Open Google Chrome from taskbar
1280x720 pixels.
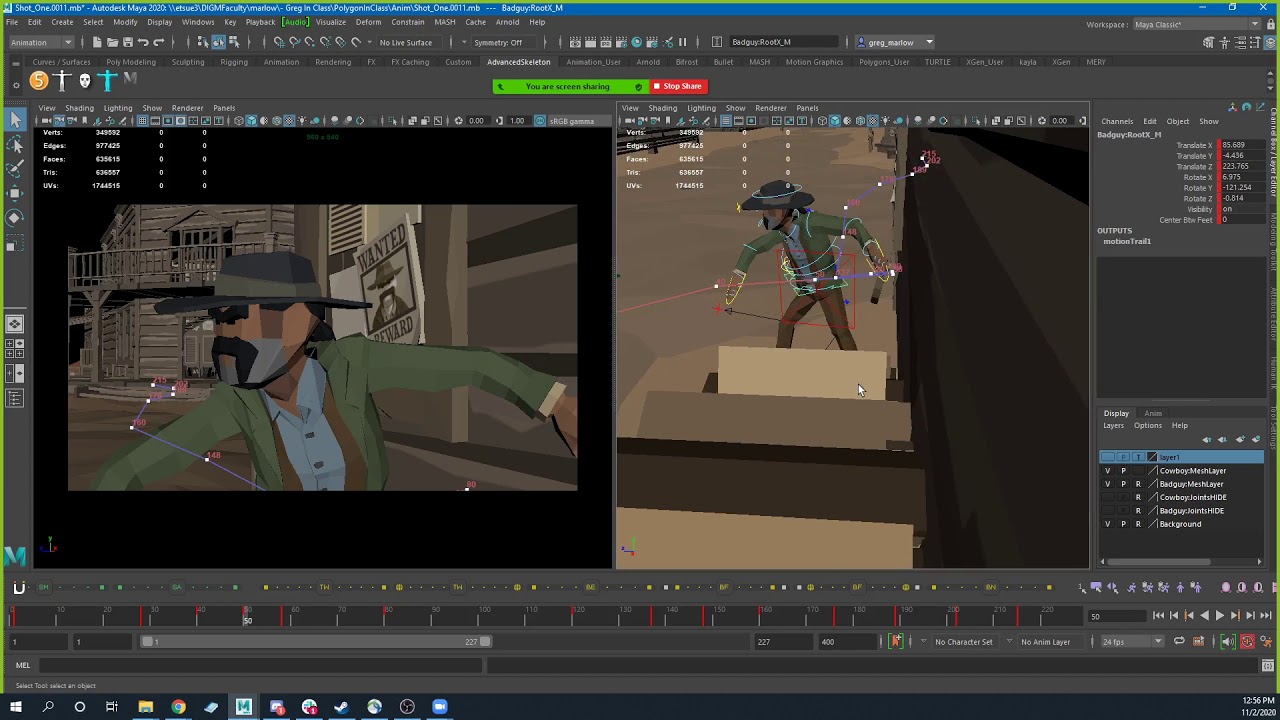[x=178, y=708]
